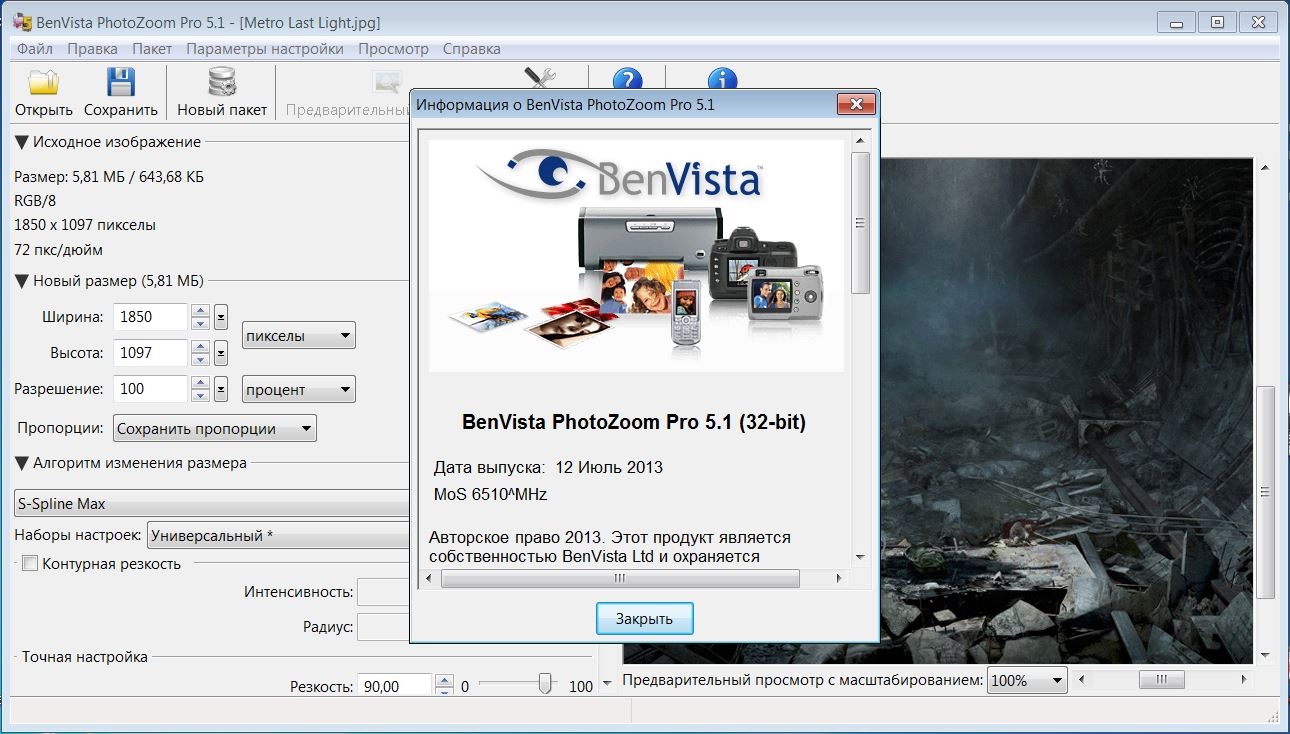Viewport: 1290px width, 734px height.
Task: Click the Разрешение input field showing 100
Action: coord(151,389)
